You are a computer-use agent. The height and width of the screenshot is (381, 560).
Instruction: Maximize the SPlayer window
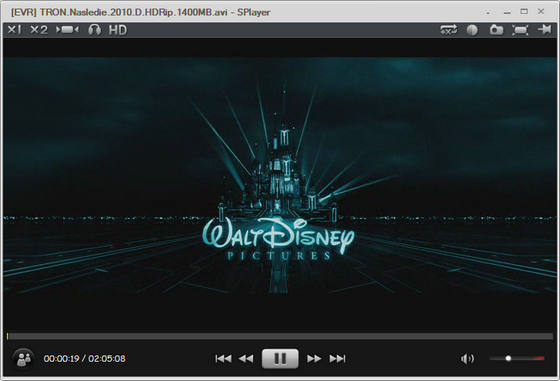pyautogui.click(x=524, y=12)
